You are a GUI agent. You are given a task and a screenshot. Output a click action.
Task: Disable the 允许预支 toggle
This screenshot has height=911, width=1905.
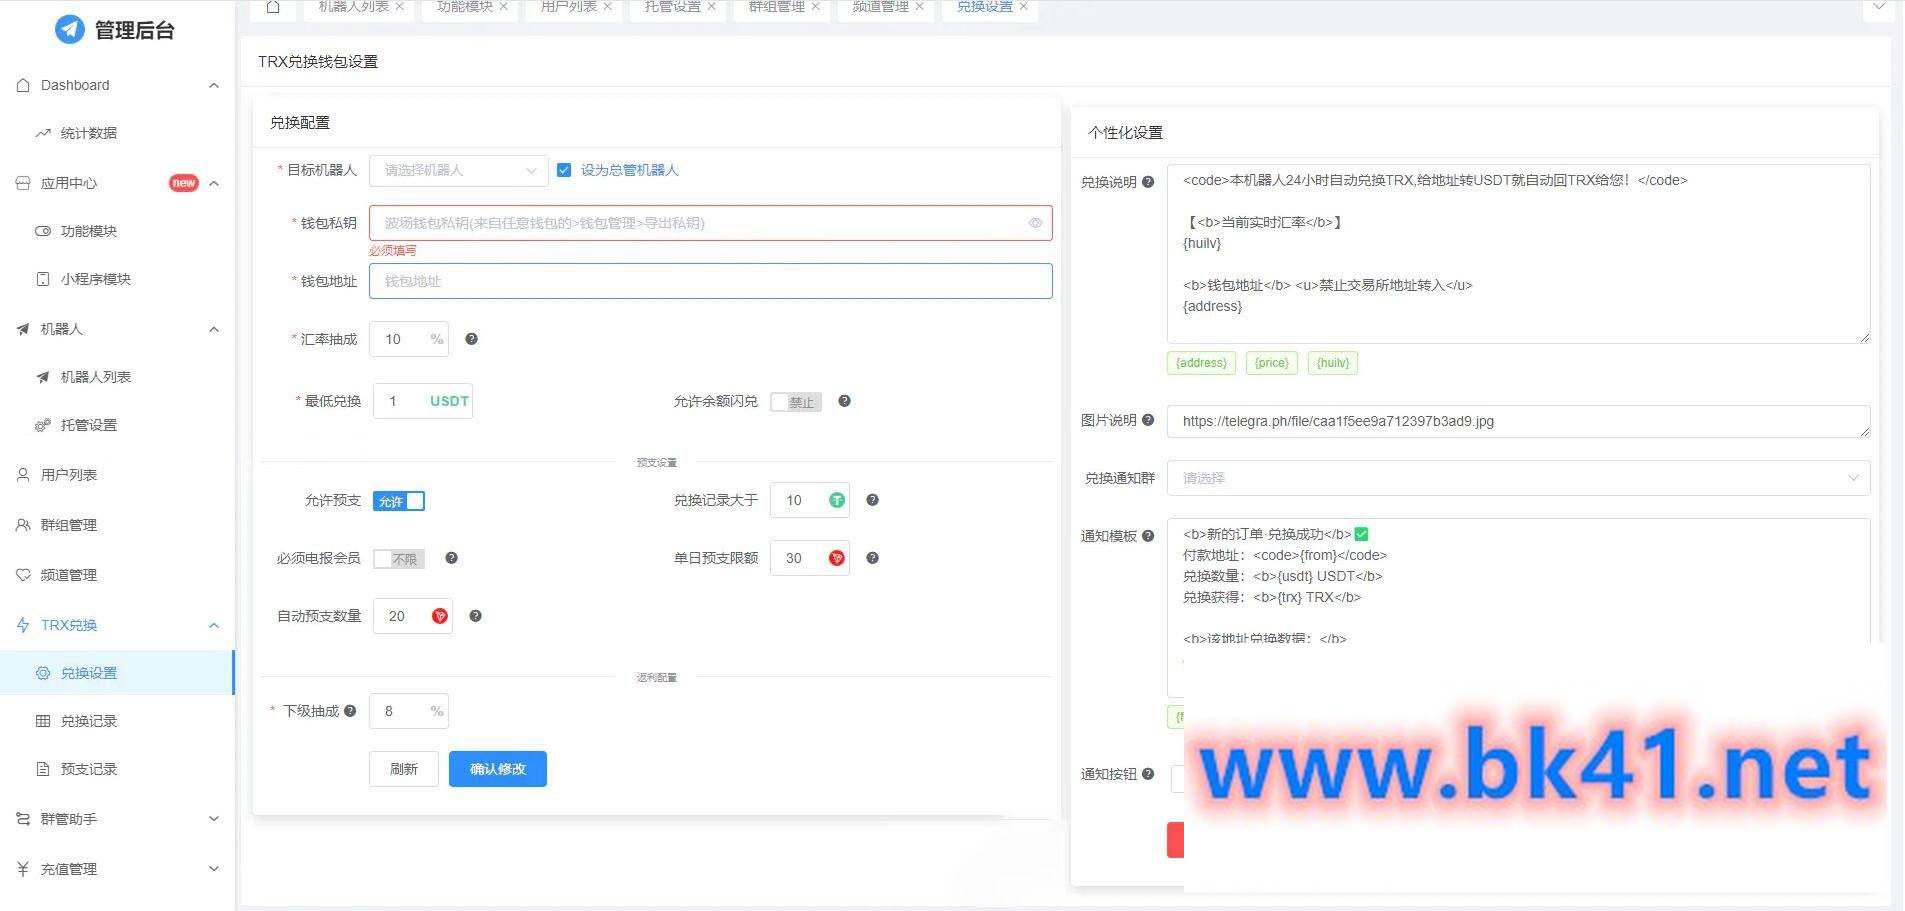click(399, 501)
